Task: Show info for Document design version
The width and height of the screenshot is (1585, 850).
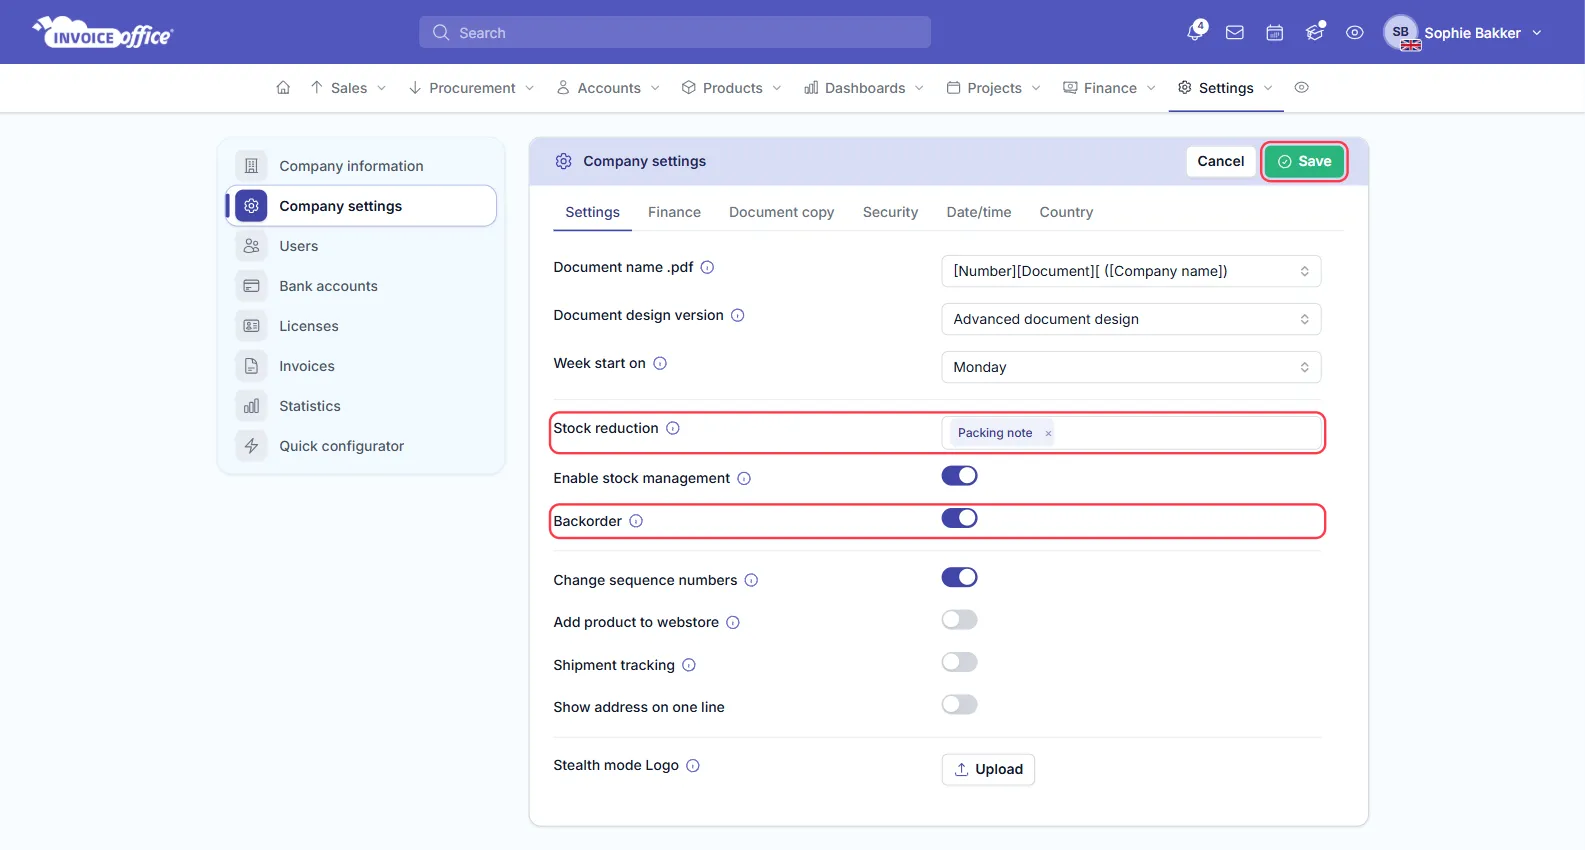Action: (738, 315)
